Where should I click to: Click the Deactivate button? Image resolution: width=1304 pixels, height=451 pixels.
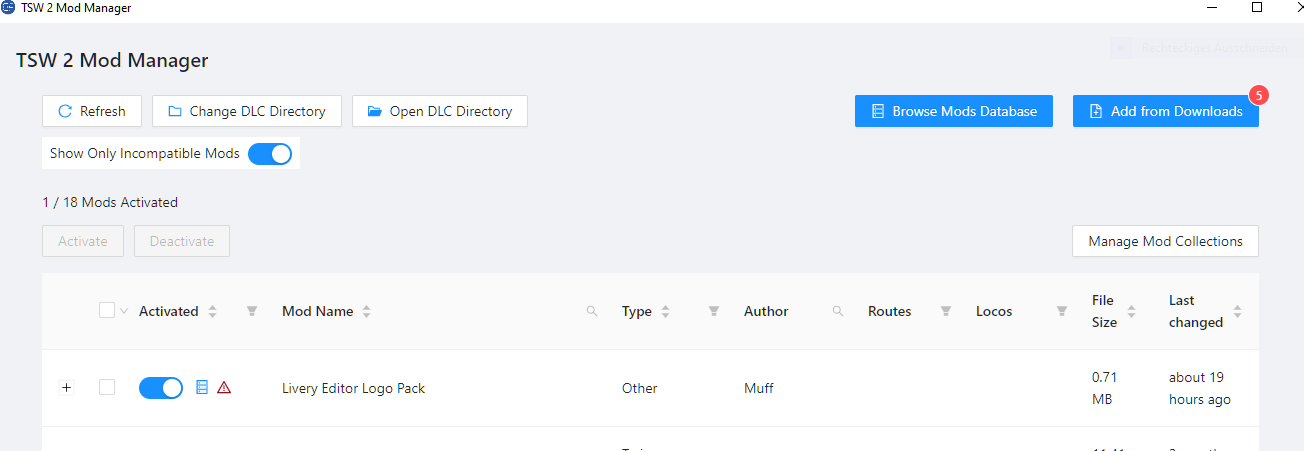[x=182, y=241]
